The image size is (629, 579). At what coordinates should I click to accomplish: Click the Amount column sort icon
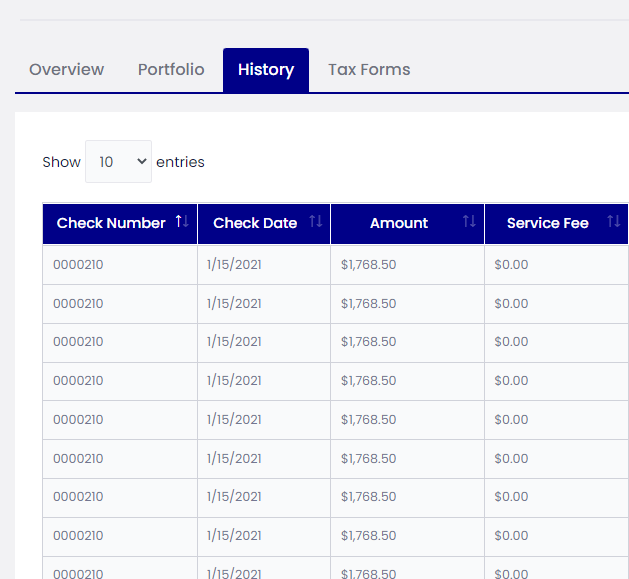(469, 222)
